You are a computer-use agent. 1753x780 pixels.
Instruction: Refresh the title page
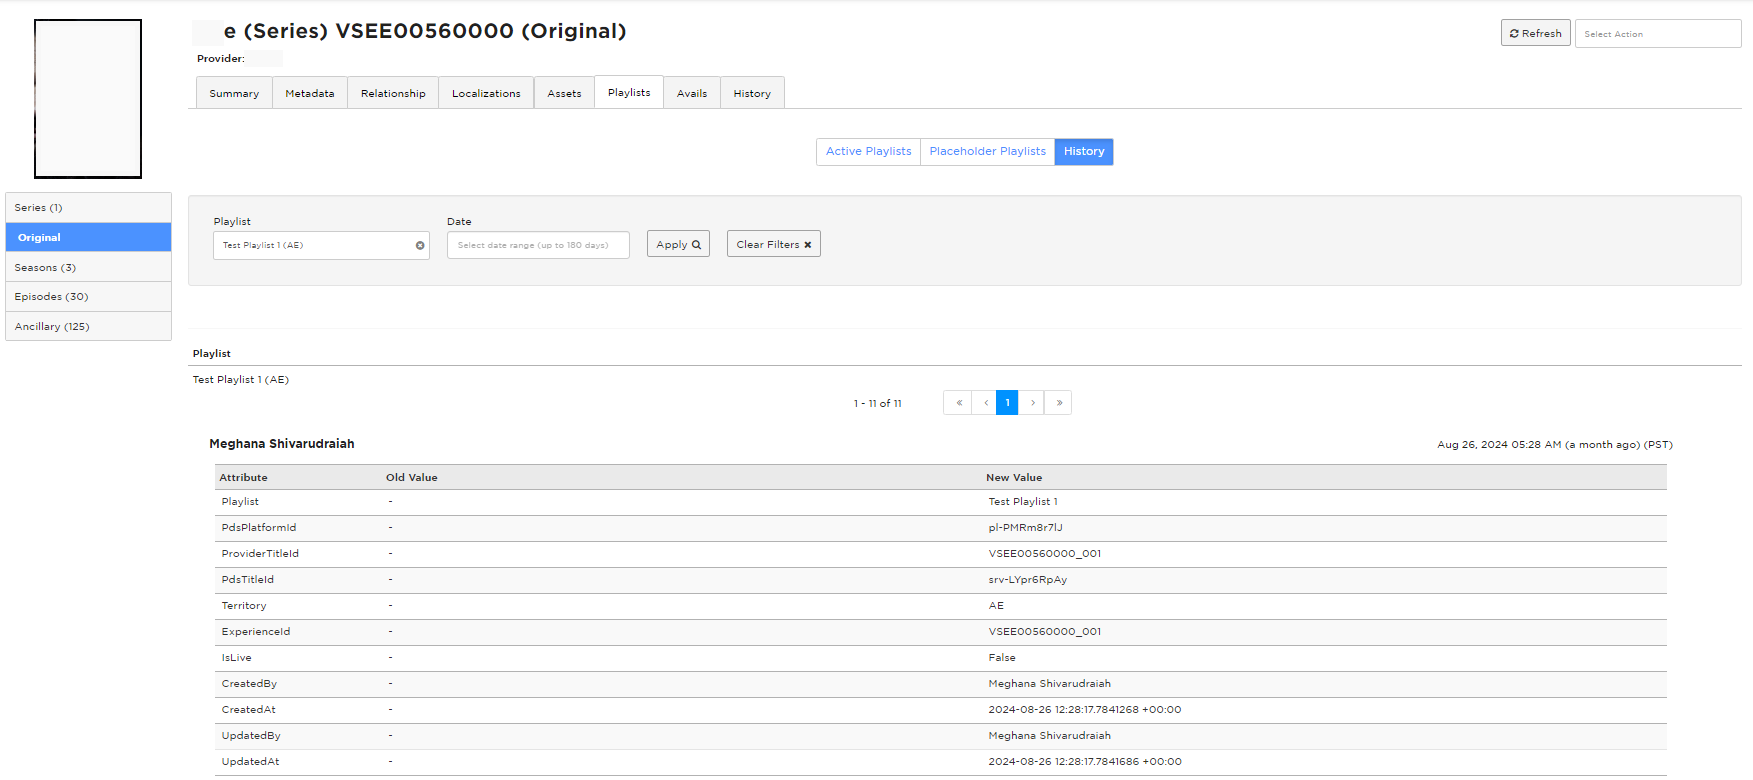(1535, 33)
